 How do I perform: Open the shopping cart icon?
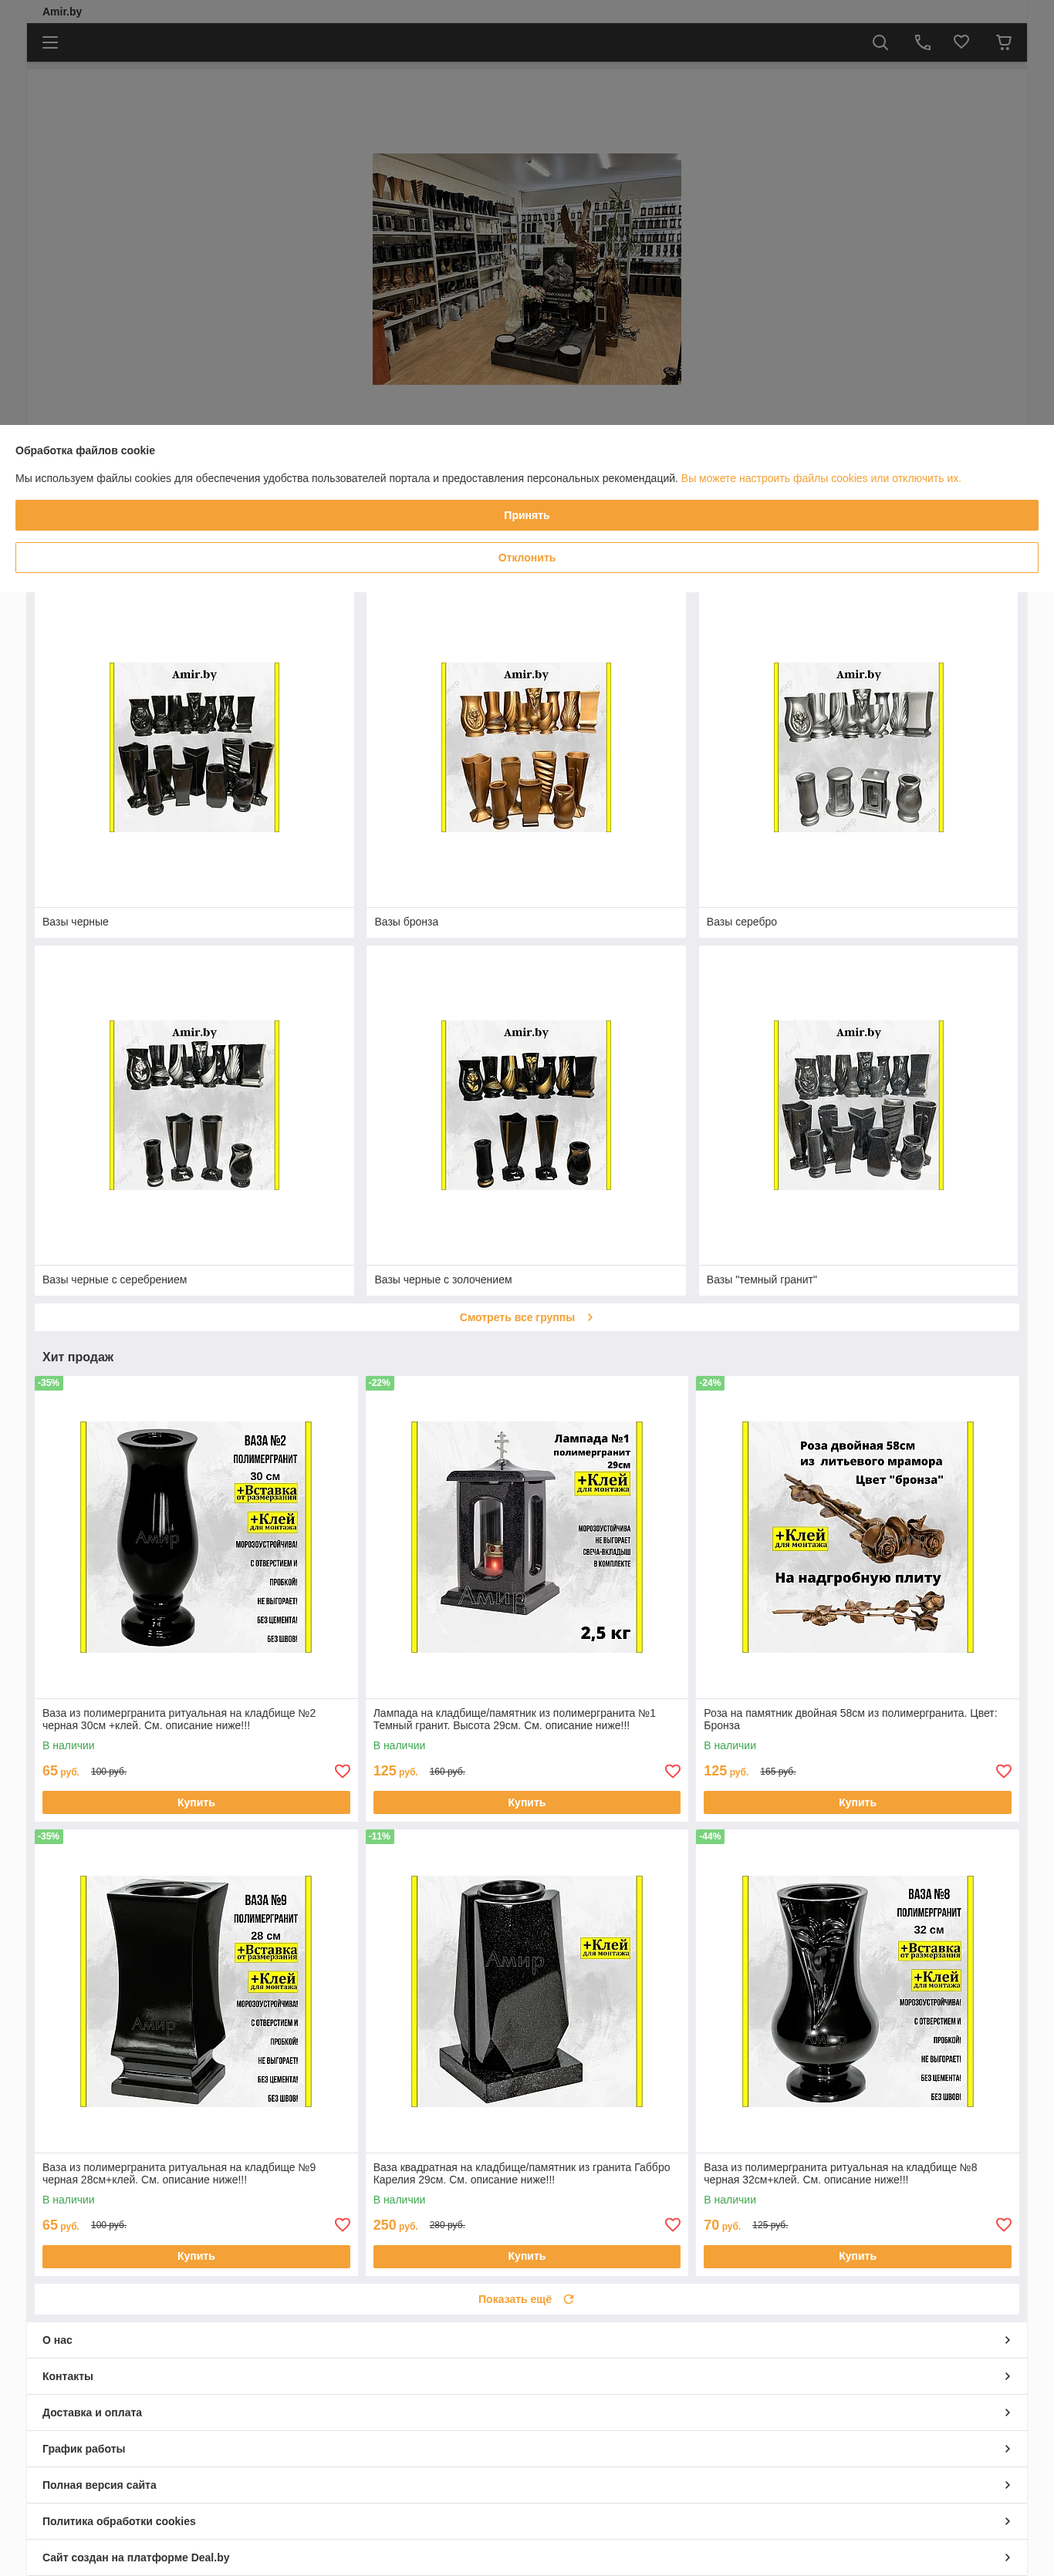(x=1003, y=42)
